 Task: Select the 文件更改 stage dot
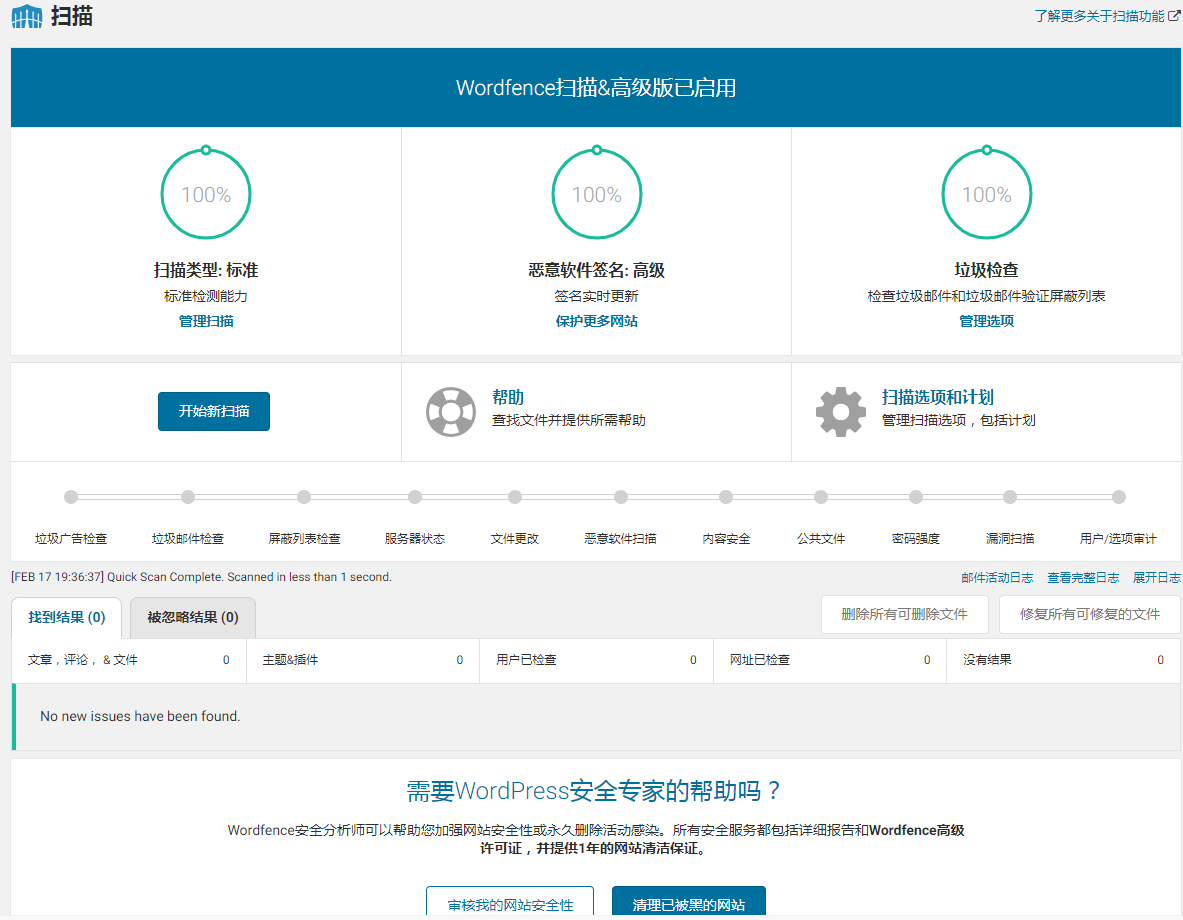(515, 497)
